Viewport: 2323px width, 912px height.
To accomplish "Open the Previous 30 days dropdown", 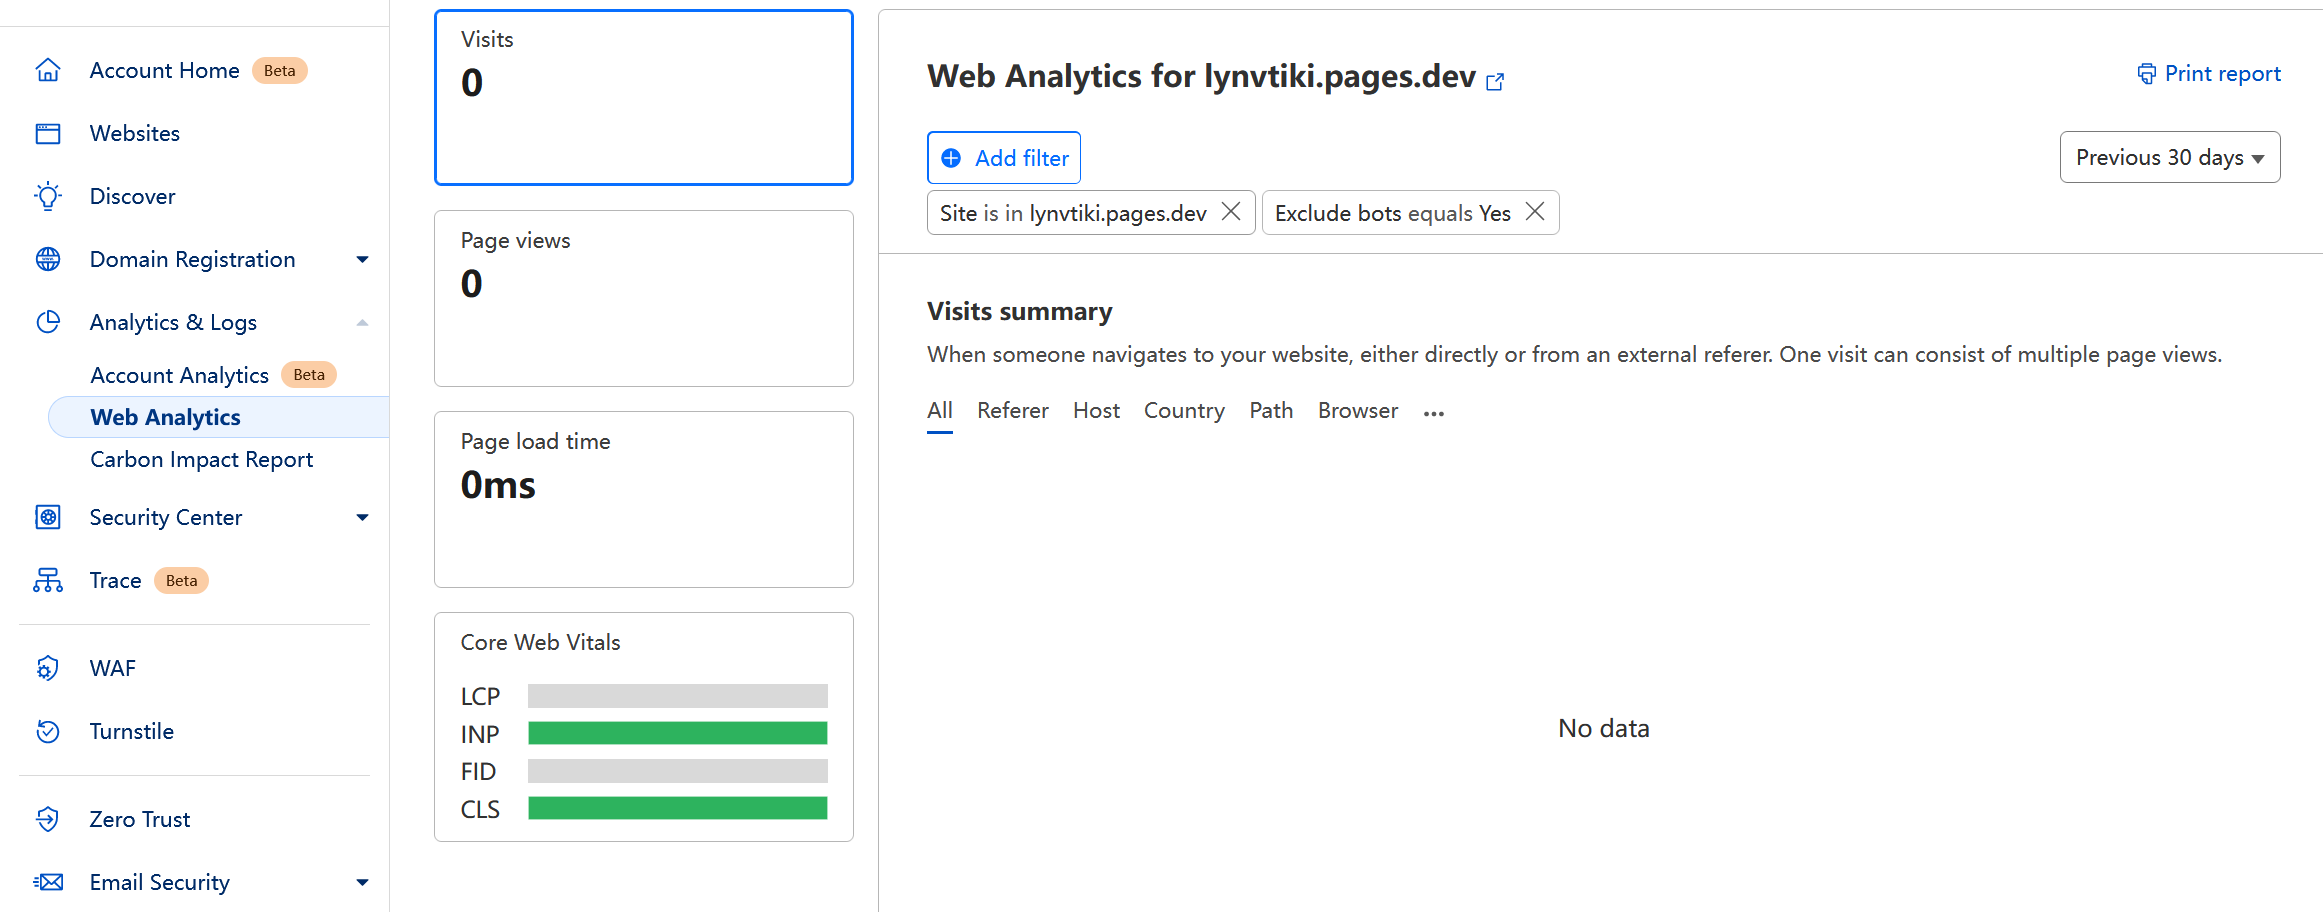I will click(2169, 157).
